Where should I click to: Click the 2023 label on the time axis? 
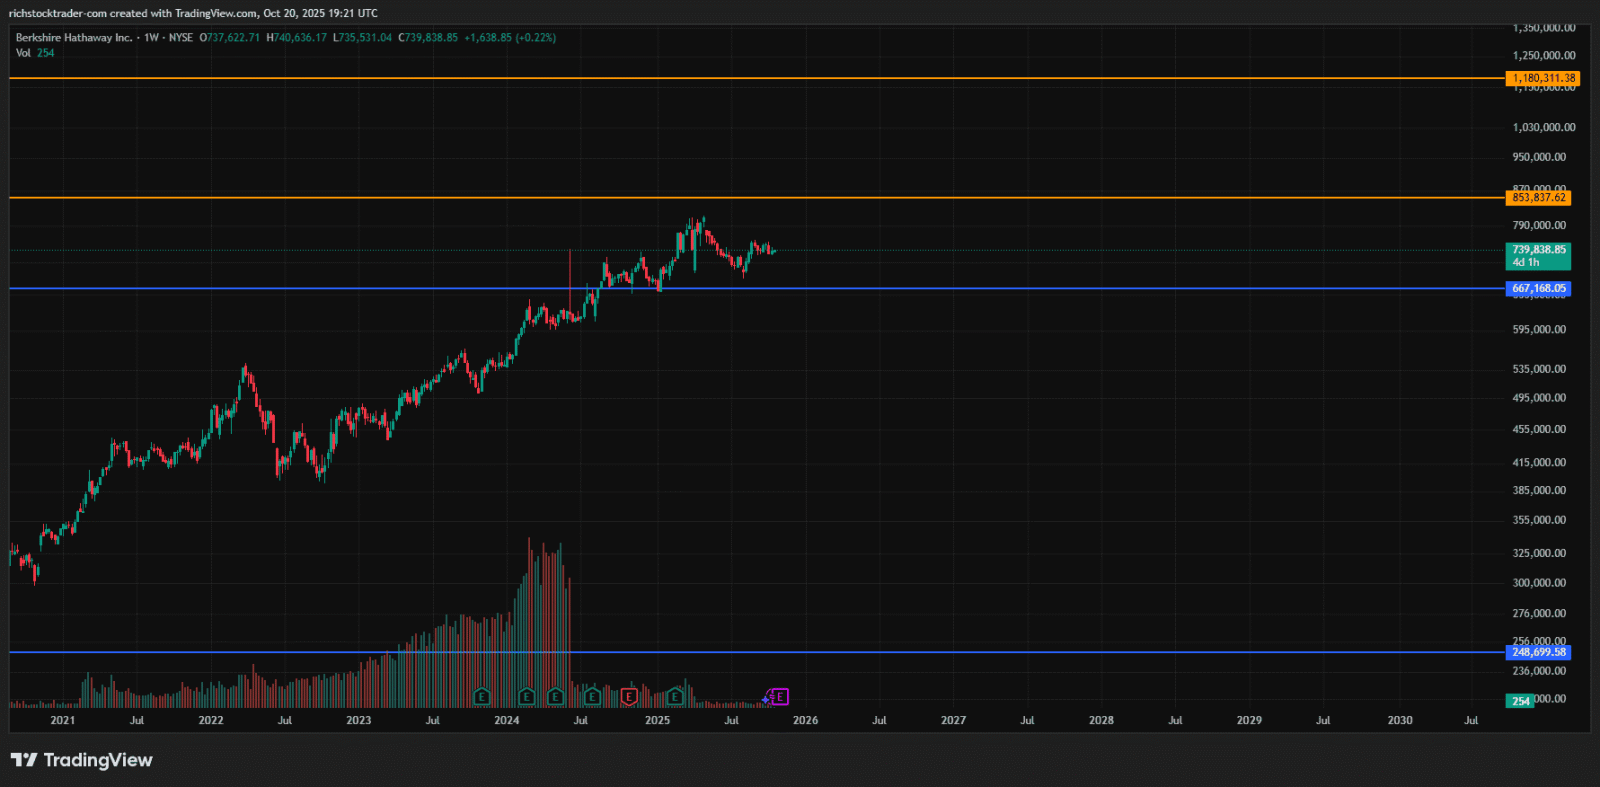pos(358,720)
